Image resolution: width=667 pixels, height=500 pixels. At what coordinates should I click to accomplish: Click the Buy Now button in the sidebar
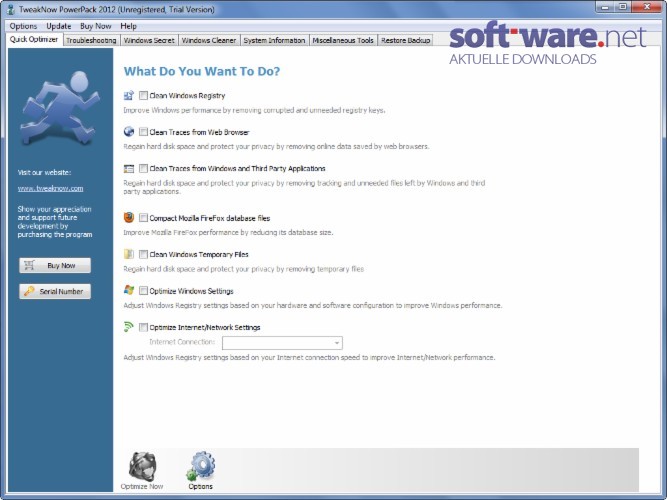coord(55,265)
